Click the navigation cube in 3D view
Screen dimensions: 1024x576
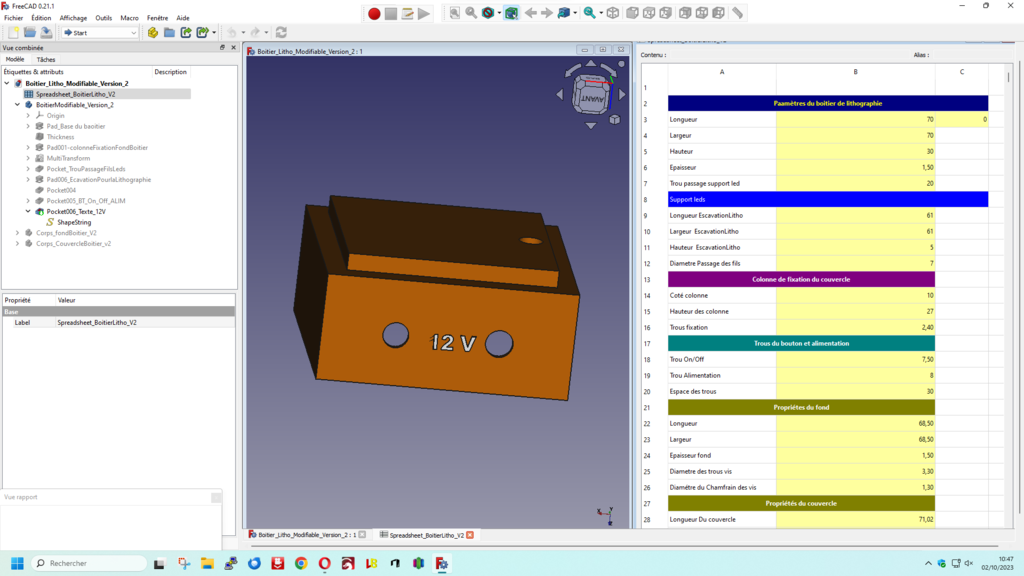point(588,98)
